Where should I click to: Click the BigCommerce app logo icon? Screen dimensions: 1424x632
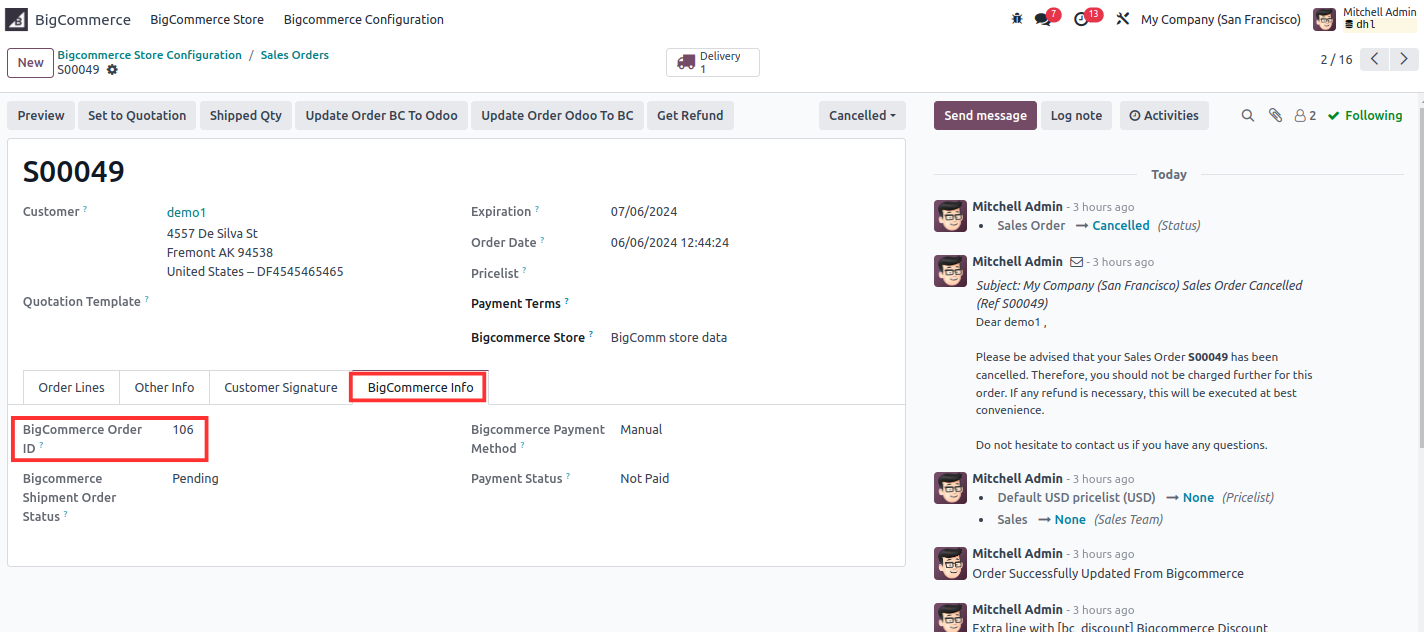tap(17, 19)
